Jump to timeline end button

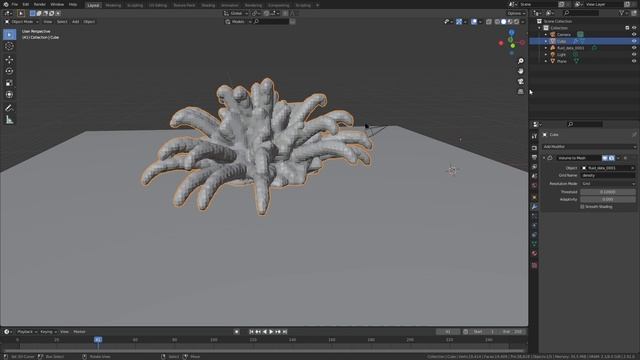pyautogui.click(x=285, y=332)
